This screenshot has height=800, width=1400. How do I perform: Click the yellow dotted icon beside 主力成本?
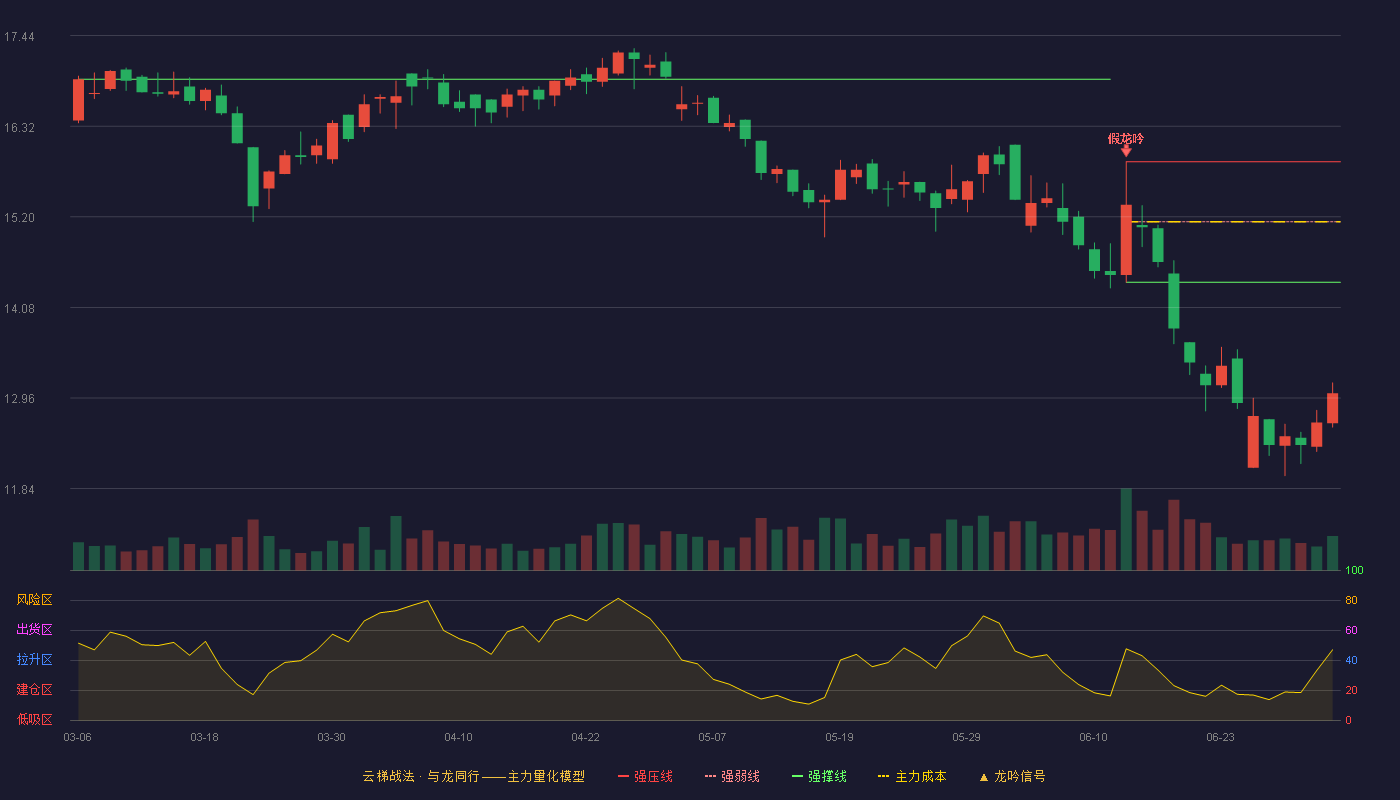[883, 776]
